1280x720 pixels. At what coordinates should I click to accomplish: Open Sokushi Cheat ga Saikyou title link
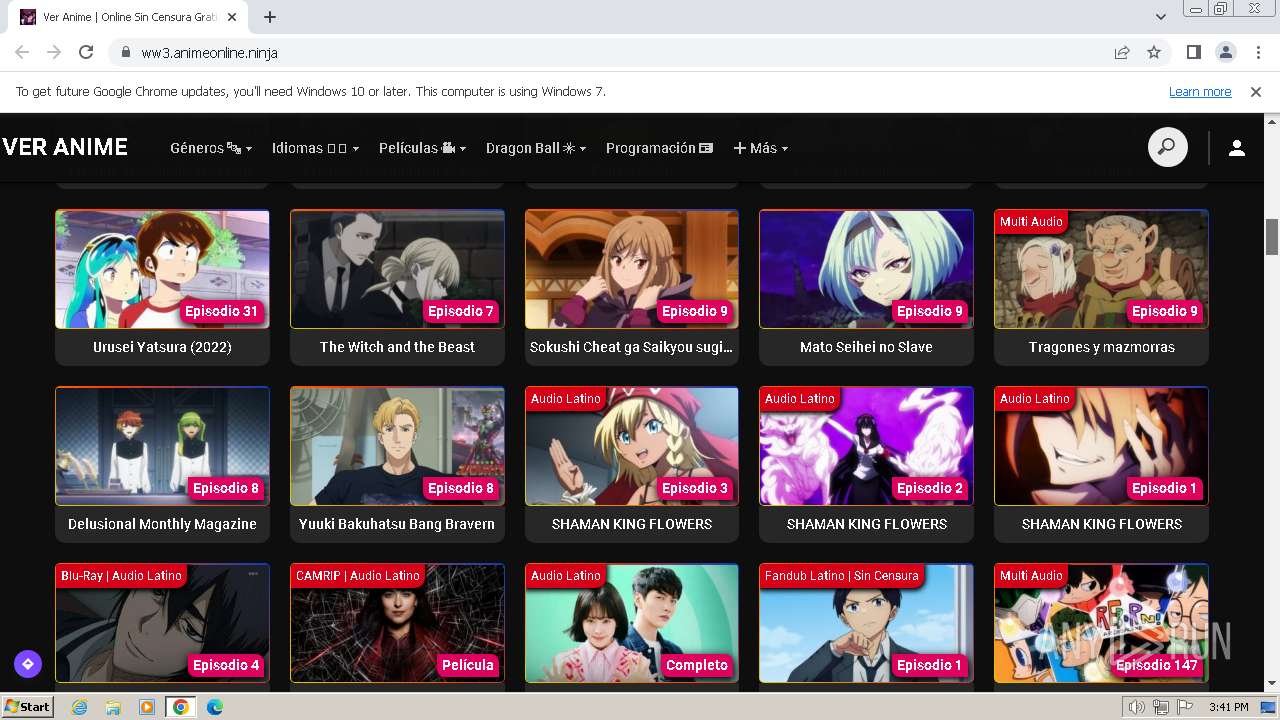coord(631,347)
